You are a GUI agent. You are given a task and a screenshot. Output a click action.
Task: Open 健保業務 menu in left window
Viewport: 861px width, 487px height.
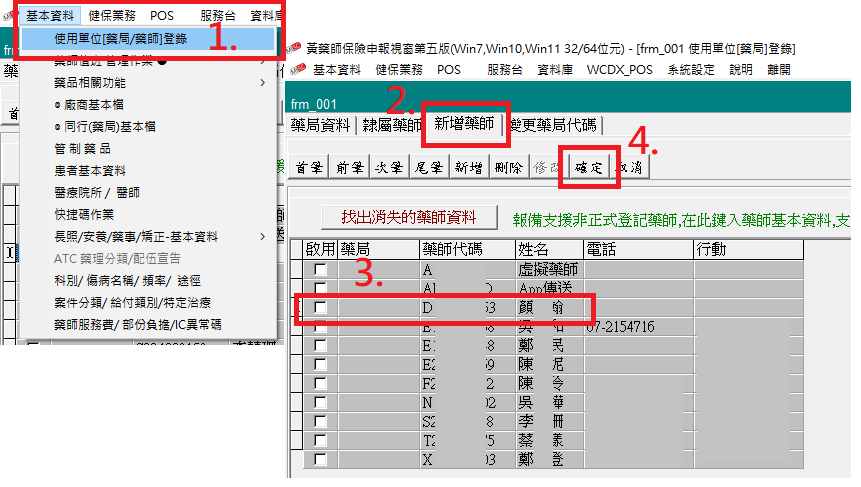tap(112, 16)
